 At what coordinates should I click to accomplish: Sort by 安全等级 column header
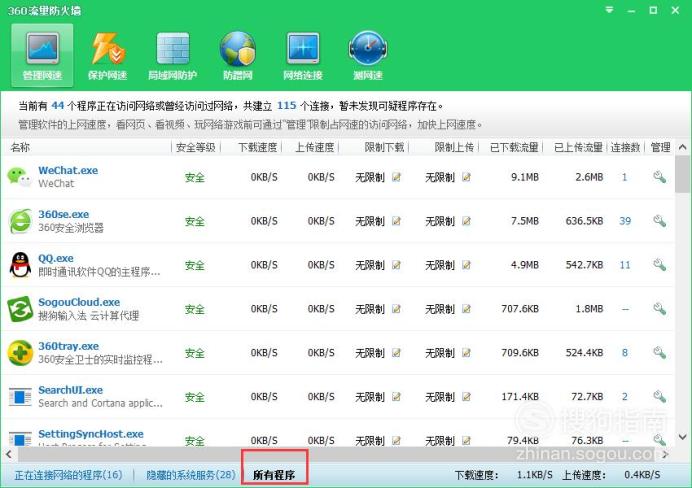click(196, 147)
